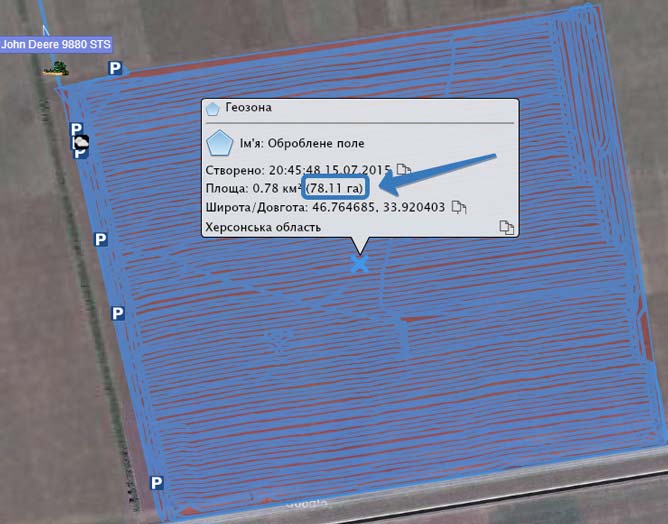Viewport: 668px width, 524px height.
Task: Click the blue X marker below popup
Action: pyautogui.click(x=359, y=263)
